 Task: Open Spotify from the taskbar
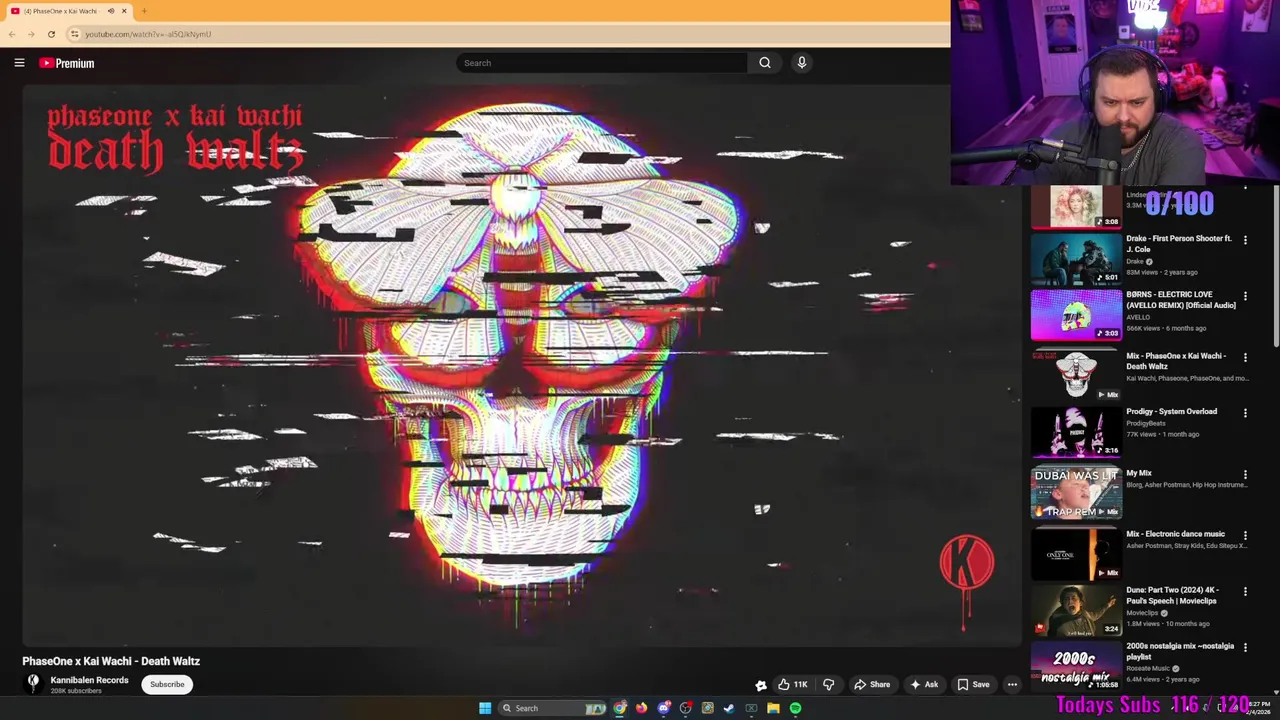(795, 708)
